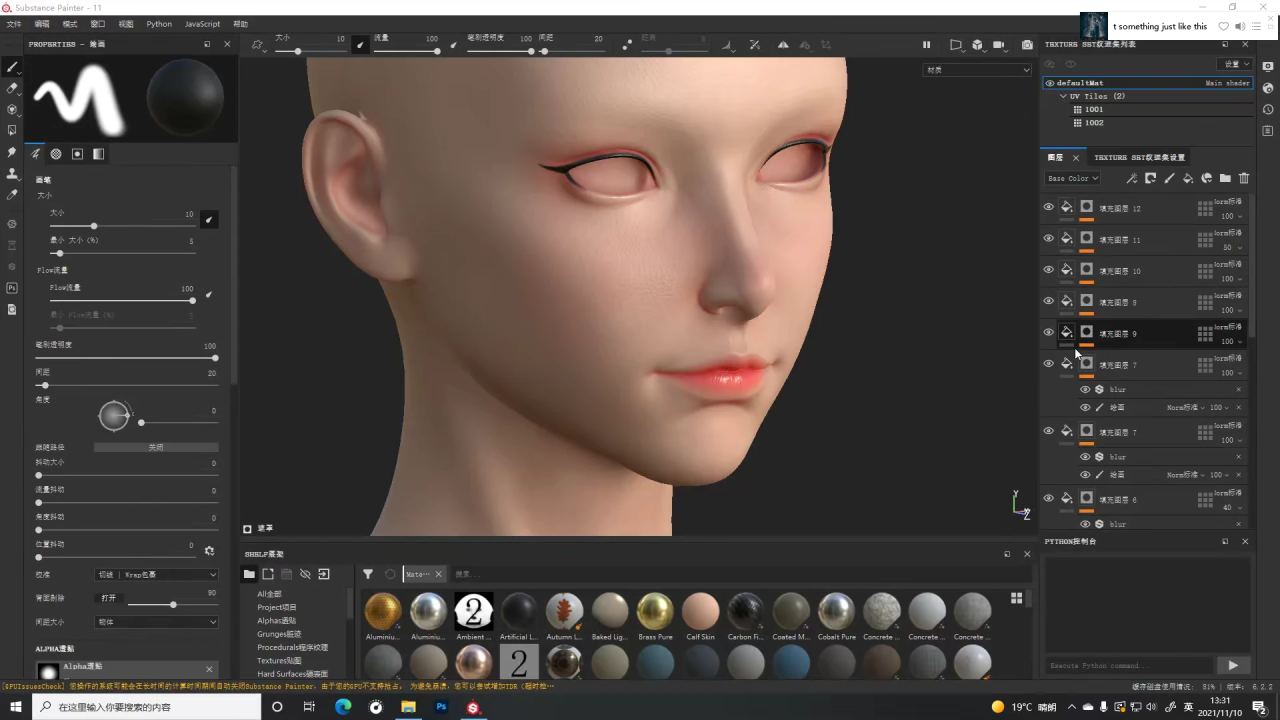Collapse the UV Tiles tree node

(1063, 96)
